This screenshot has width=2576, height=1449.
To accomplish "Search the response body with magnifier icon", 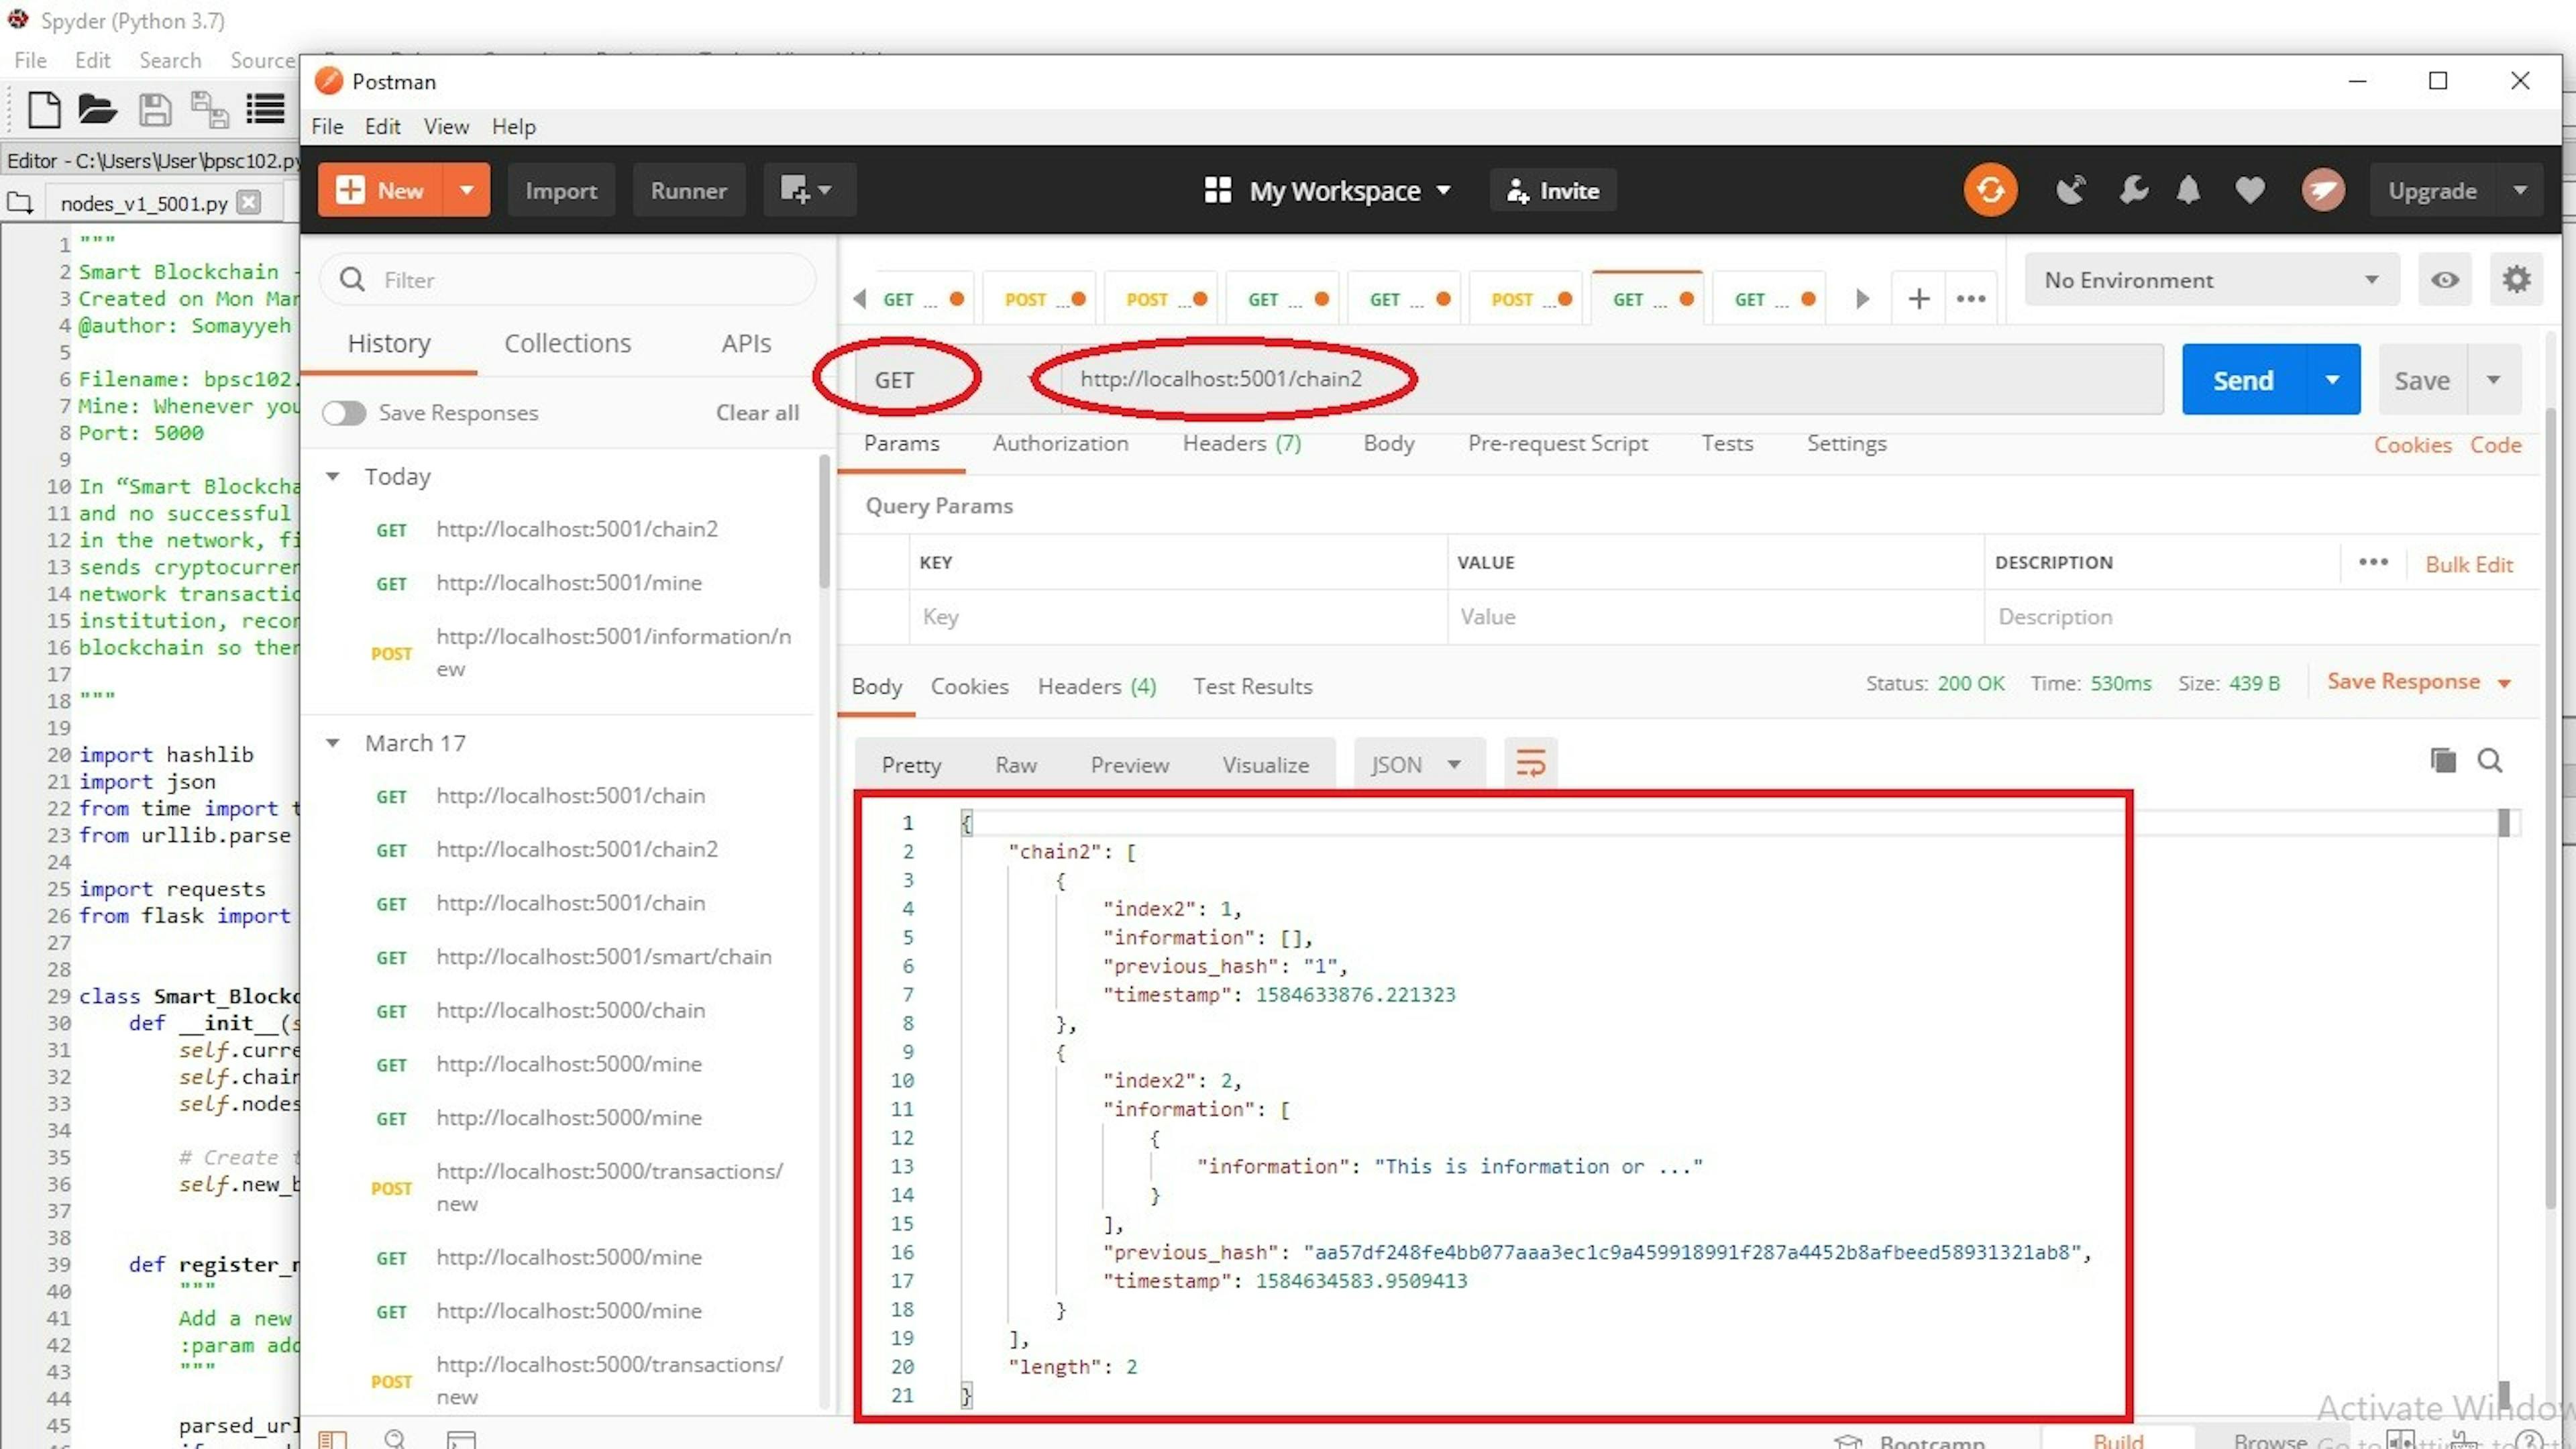I will pyautogui.click(x=2490, y=761).
